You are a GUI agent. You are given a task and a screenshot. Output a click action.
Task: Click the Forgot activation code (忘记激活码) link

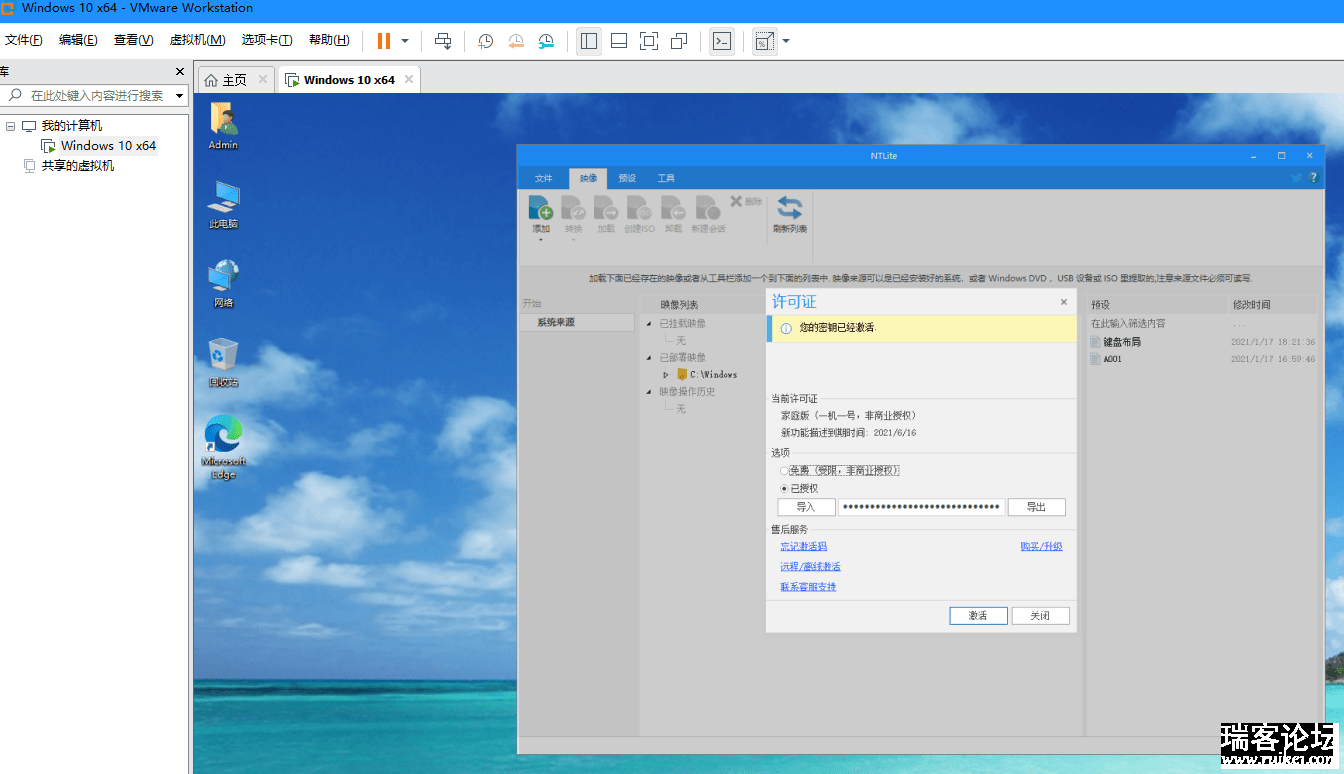click(x=804, y=547)
